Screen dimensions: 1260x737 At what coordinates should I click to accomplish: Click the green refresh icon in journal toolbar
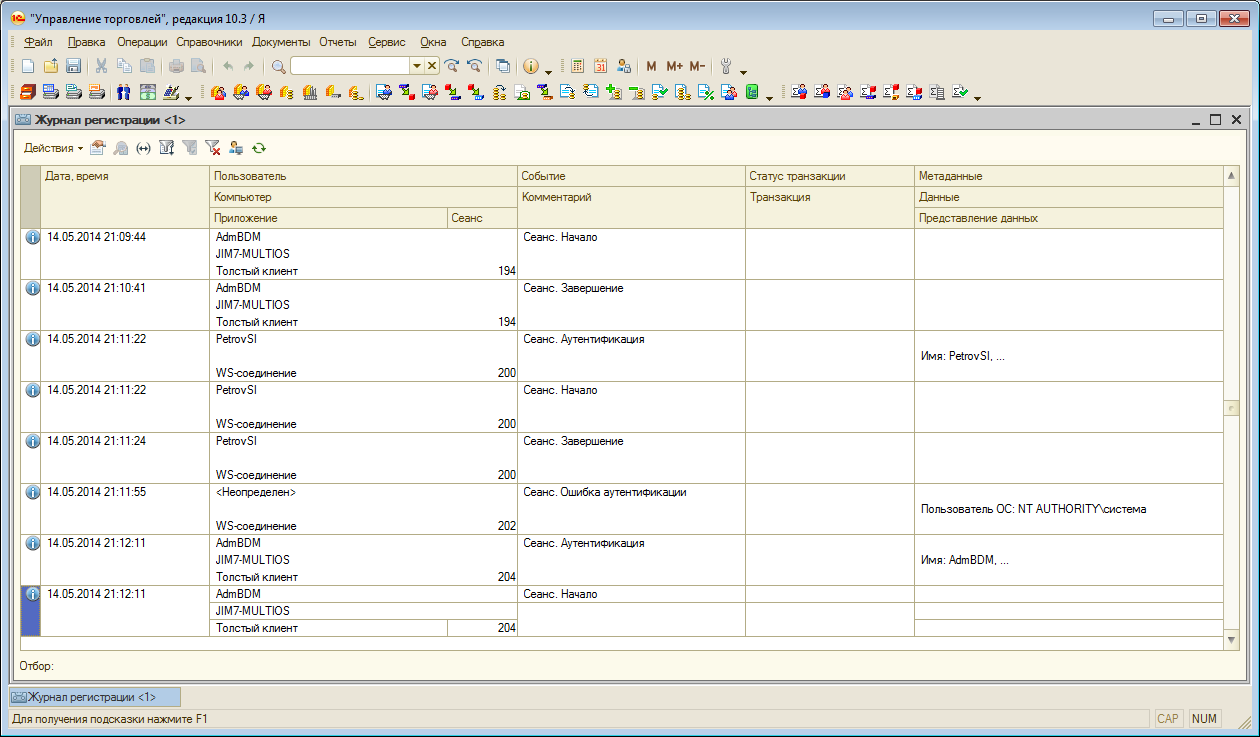pyautogui.click(x=259, y=148)
